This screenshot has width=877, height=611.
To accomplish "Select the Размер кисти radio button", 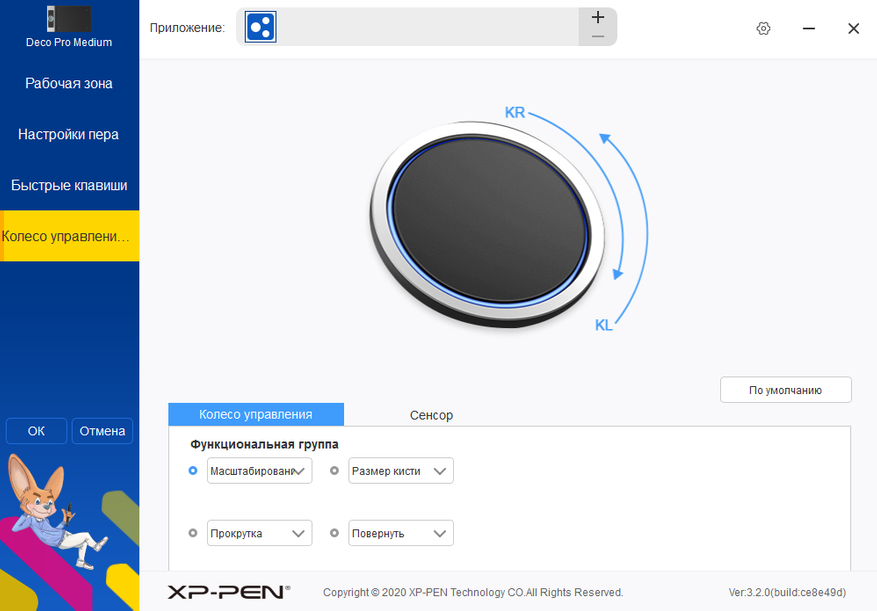I will pyautogui.click(x=334, y=471).
